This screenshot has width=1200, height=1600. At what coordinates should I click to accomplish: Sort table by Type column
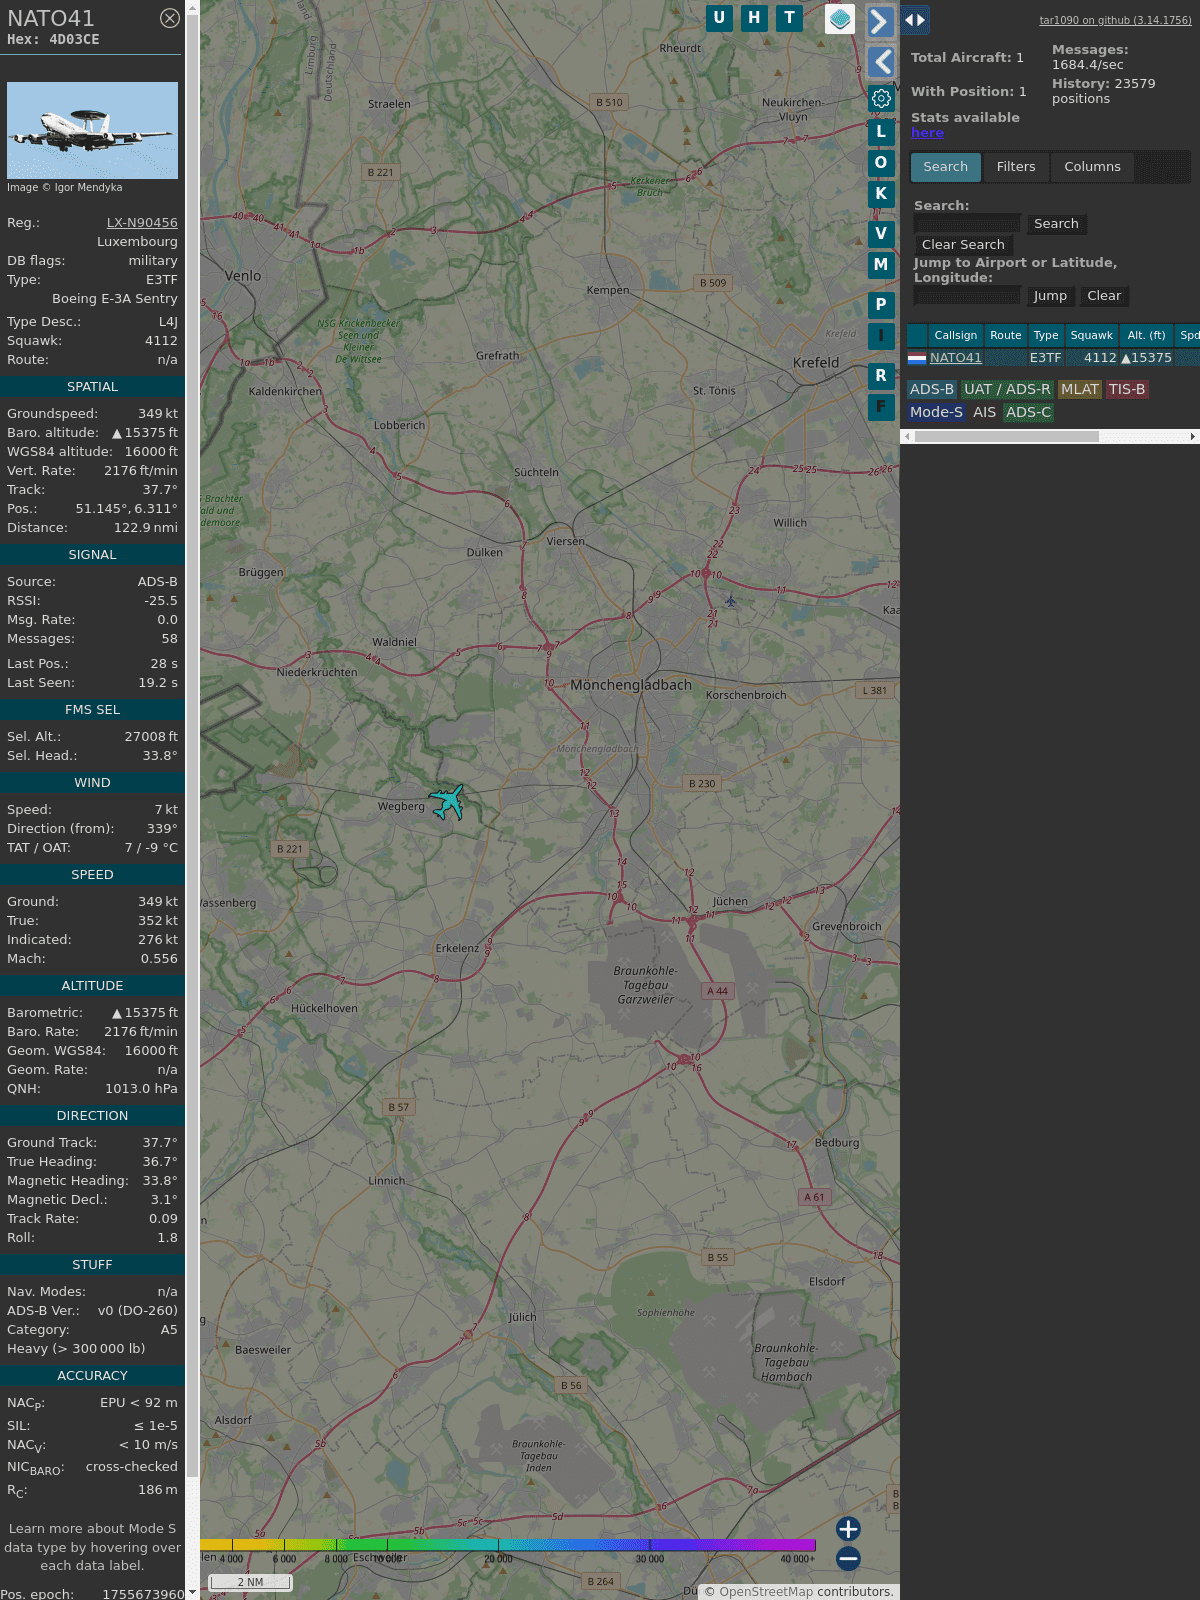(1046, 335)
